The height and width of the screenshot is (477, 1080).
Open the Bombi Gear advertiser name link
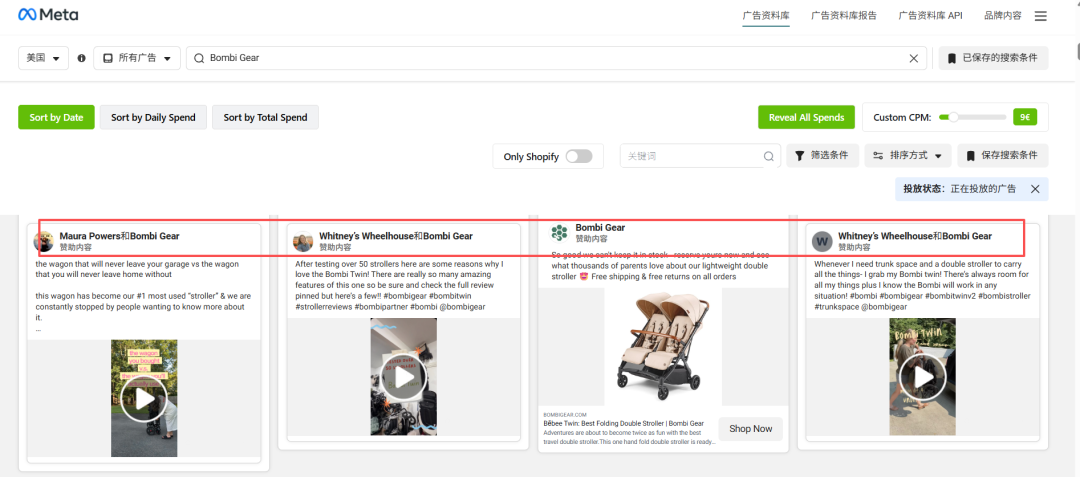[x=601, y=228]
